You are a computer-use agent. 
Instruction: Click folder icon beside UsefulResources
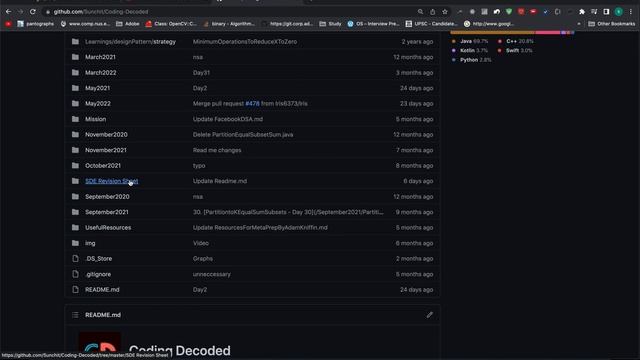pos(75,228)
